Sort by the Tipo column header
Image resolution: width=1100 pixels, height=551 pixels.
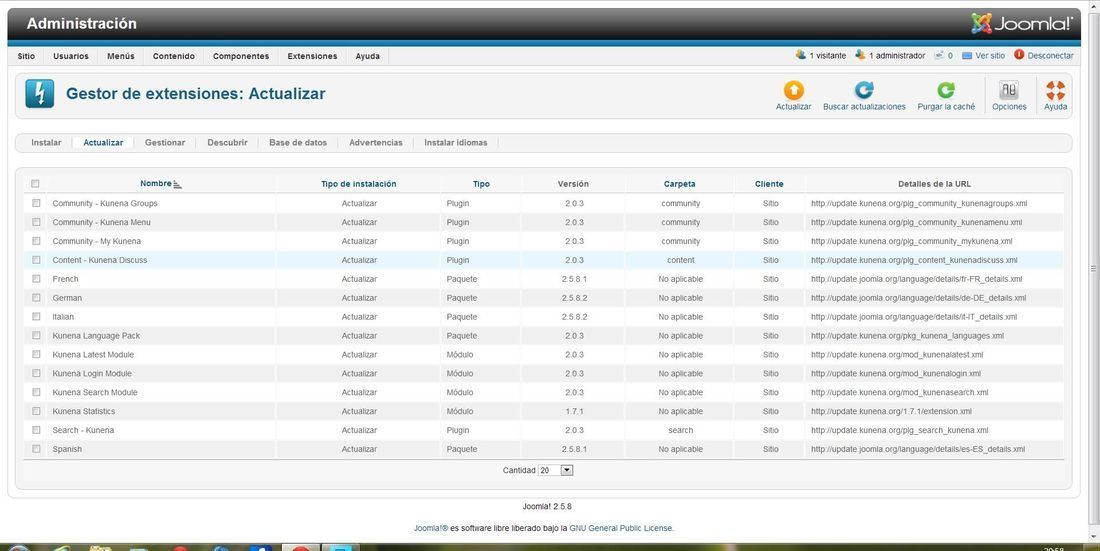[x=481, y=184]
